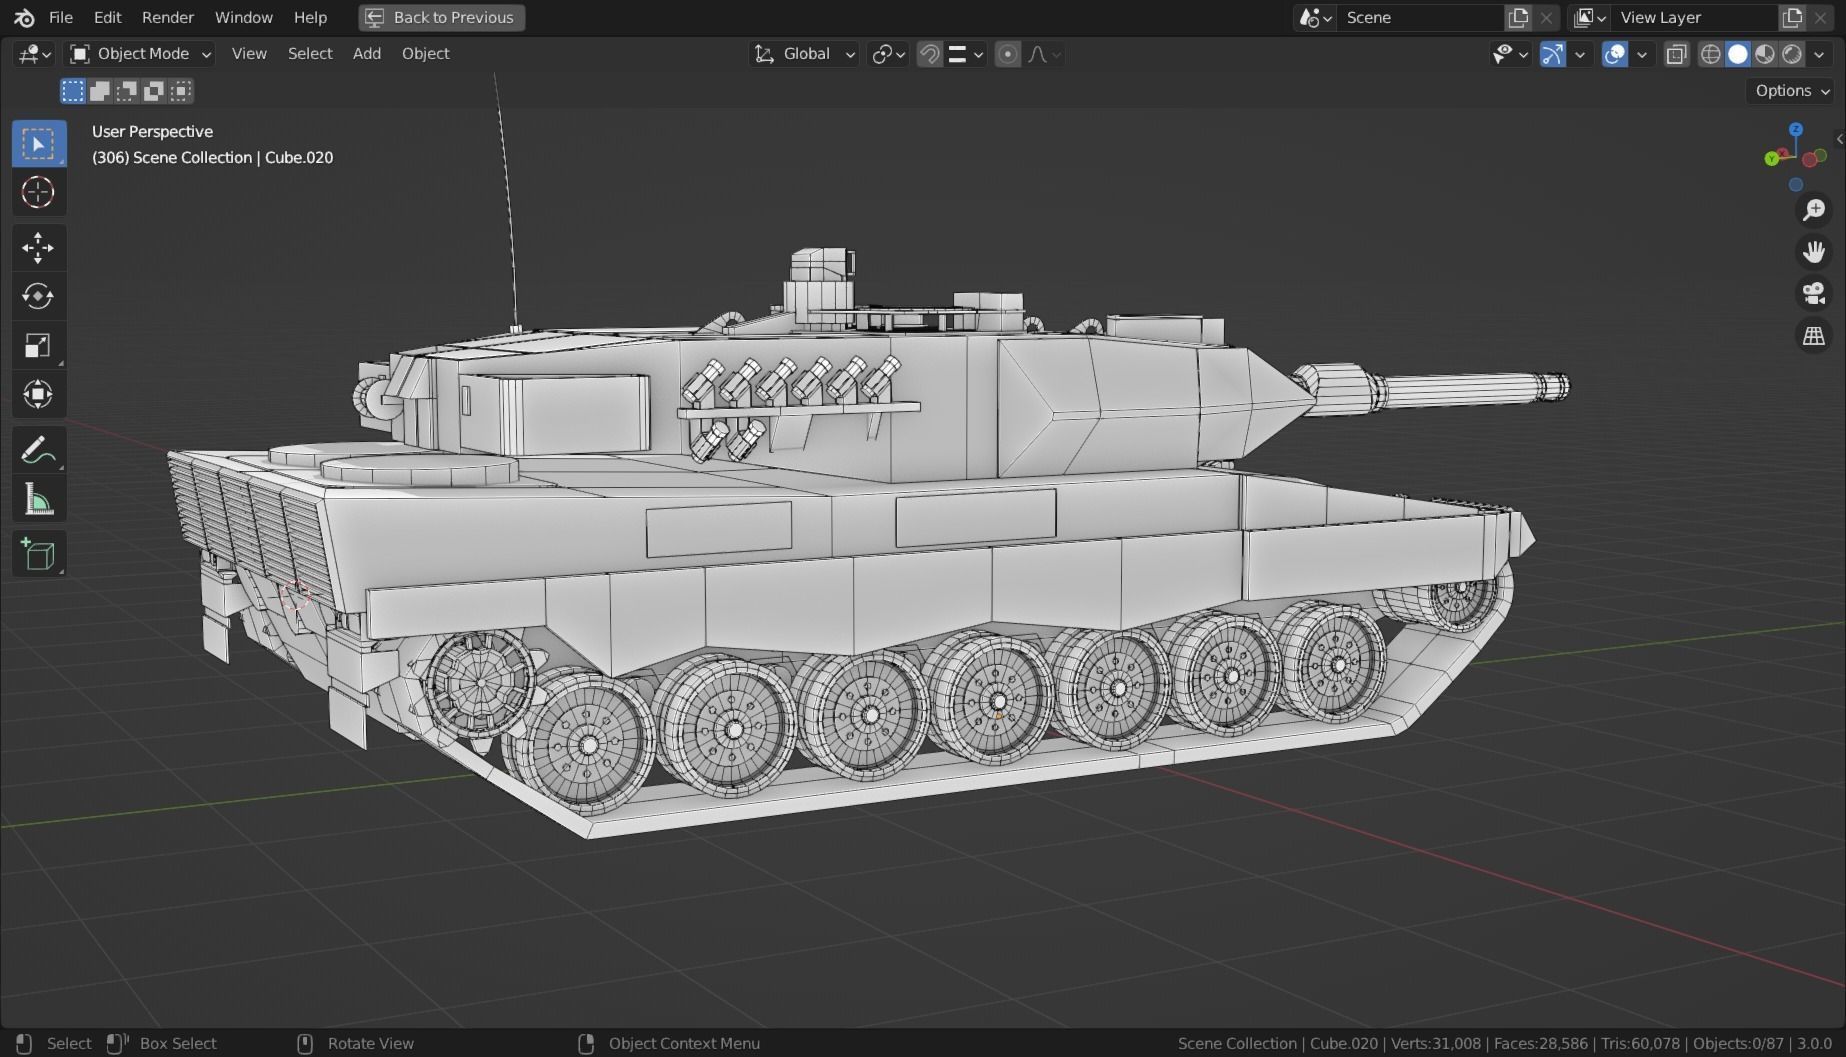Toggle snapping magnet
Viewport: 1846px width, 1057px height.
(930, 54)
